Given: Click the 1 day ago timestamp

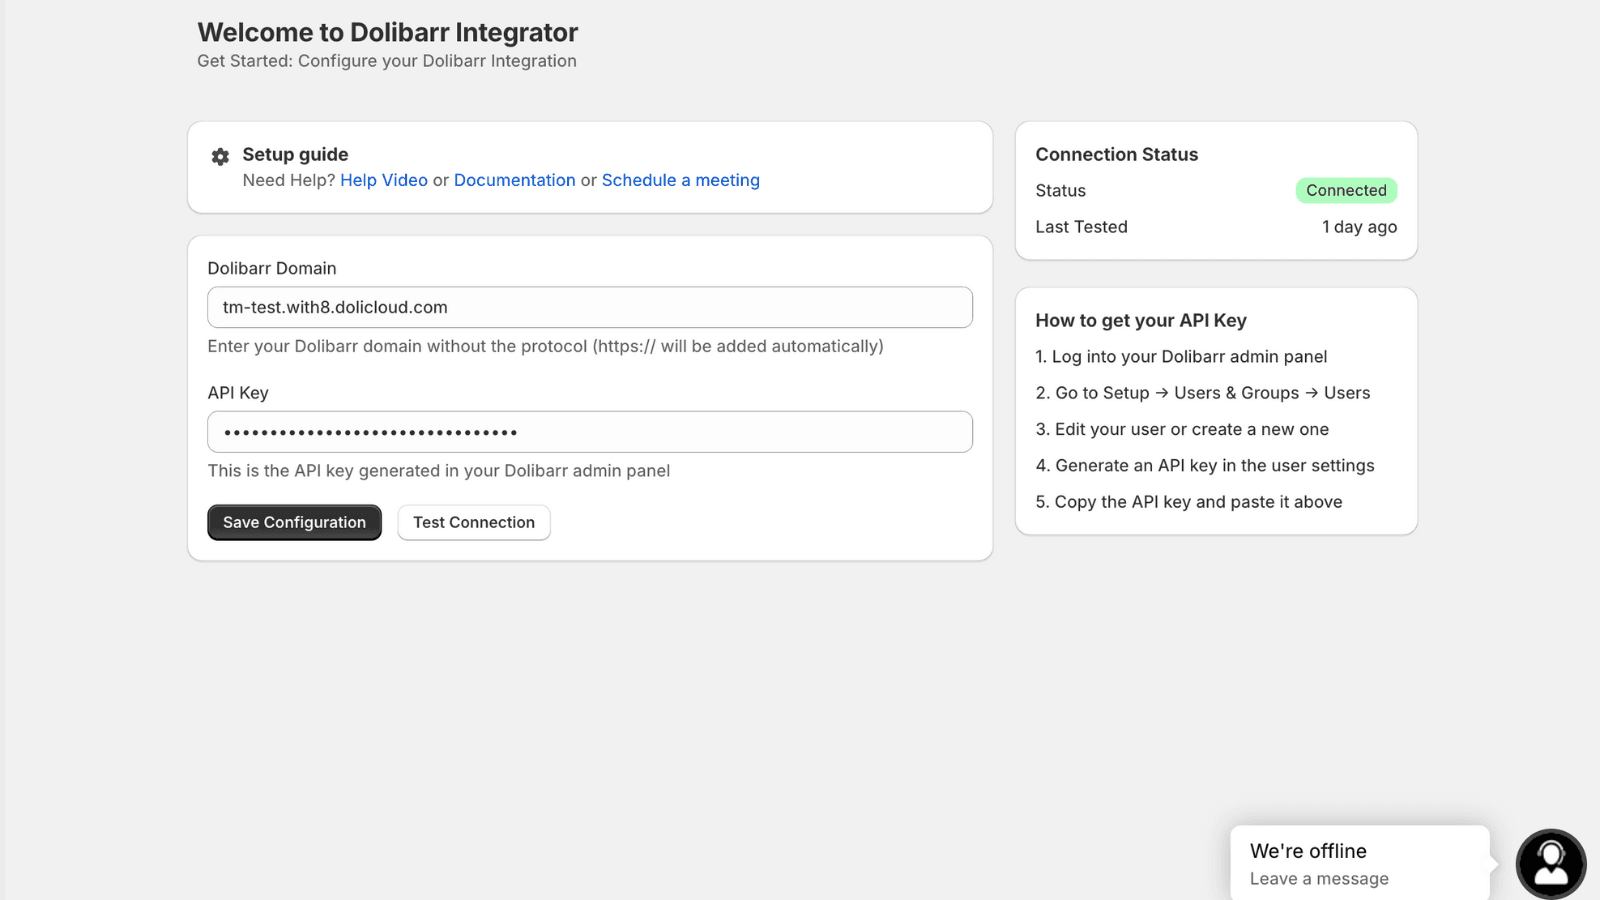Looking at the screenshot, I should 1359,227.
